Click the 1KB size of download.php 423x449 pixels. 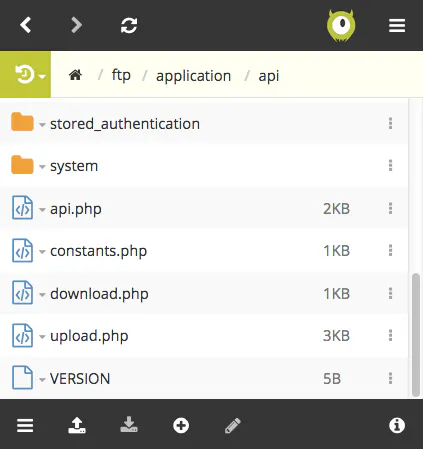(x=336, y=294)
